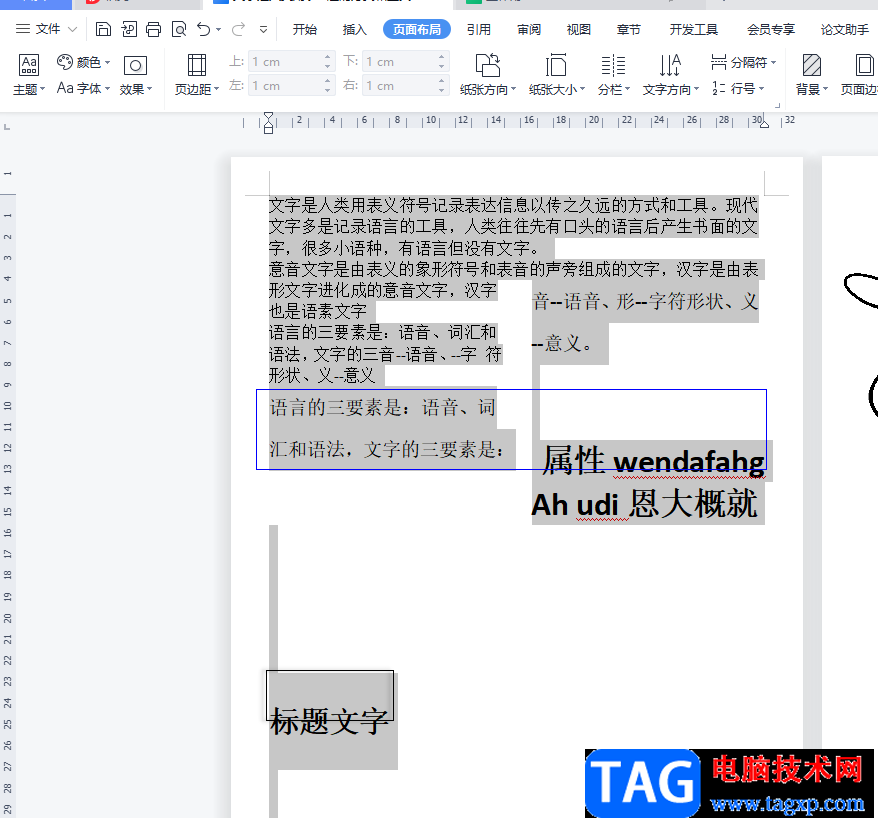The height and width of the screenshot is (818, 878).
Task: Click the text 属性 wendafahg
Action: click(x=653, y=461)
